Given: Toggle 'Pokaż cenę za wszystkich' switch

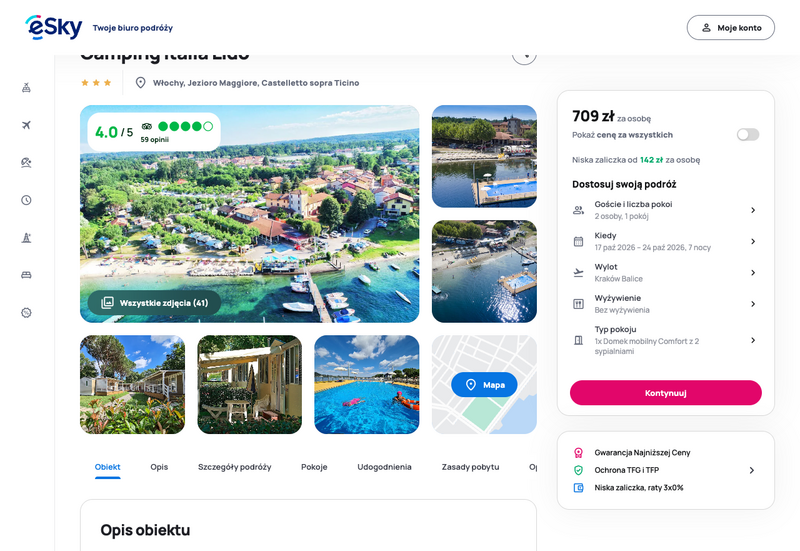Looking at the screenshot, I should [x=748, y=135].
